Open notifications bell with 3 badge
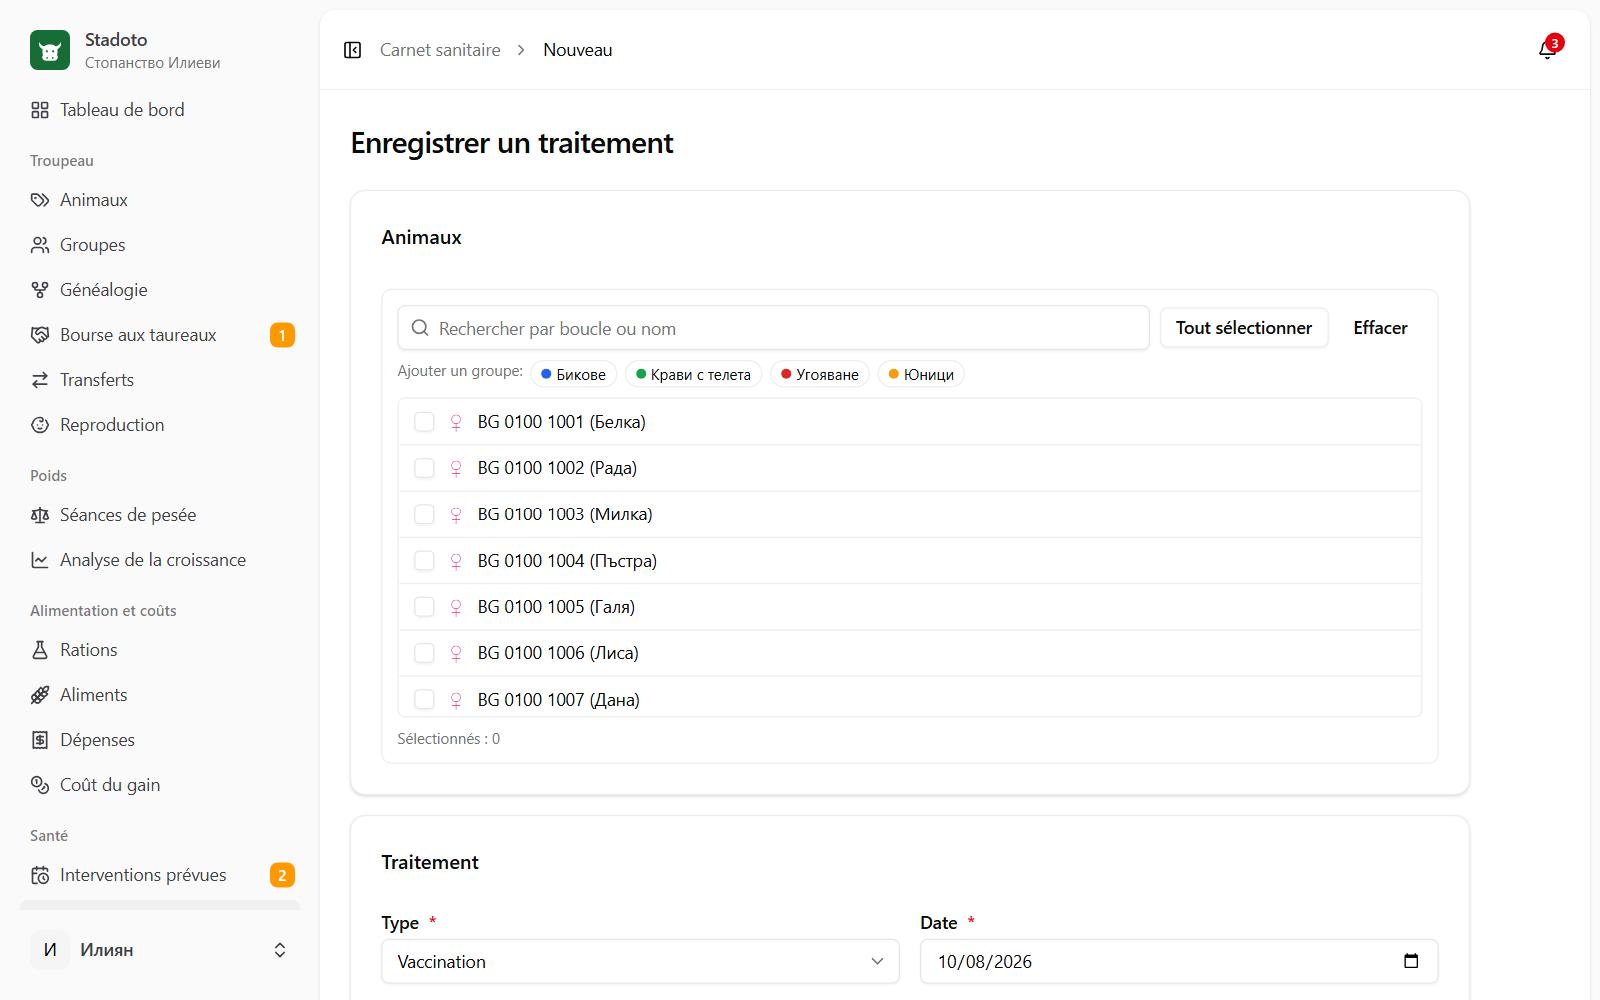Screen dimensions: 1600x1000 (x=1548, y=50)
